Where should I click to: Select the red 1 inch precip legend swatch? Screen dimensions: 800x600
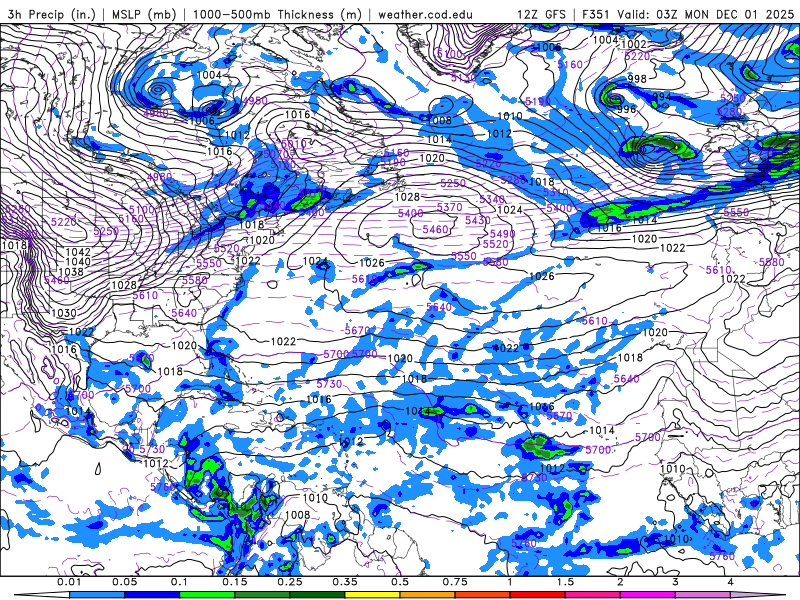pyautogui.click(x=538, y=595)
